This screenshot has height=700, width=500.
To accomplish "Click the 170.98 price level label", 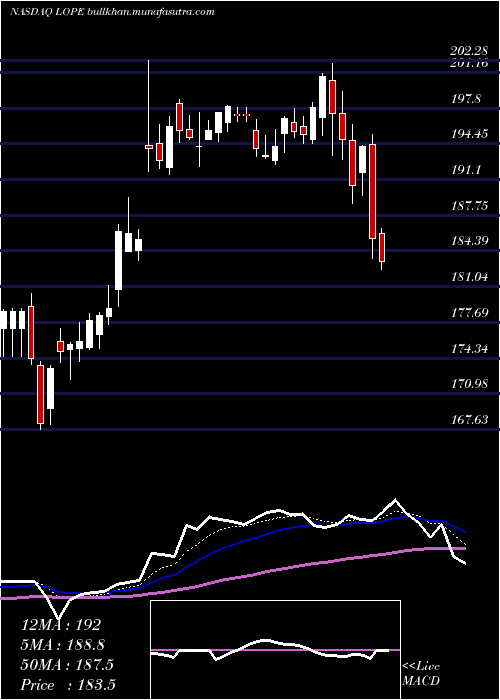I will [x=471, y=384].
